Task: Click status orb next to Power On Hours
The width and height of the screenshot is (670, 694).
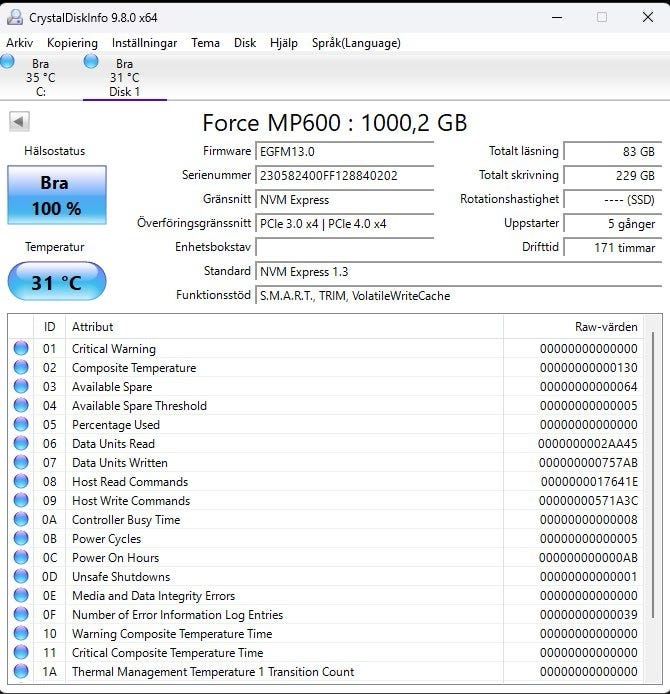Action: 21,558
